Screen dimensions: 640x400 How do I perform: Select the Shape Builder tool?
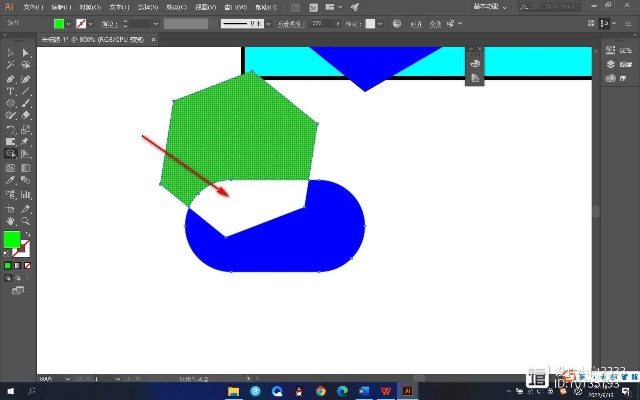pyautogui.click(x=10, y=153)
